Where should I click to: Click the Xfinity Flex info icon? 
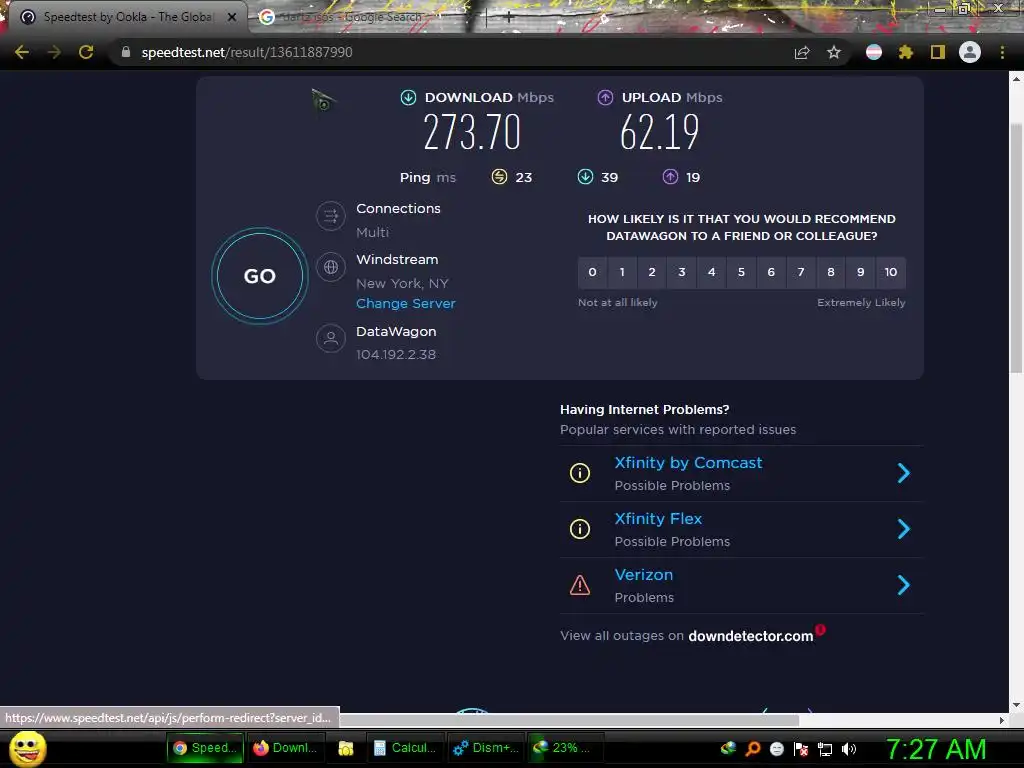pyautogui.click(x=580, y=529)
